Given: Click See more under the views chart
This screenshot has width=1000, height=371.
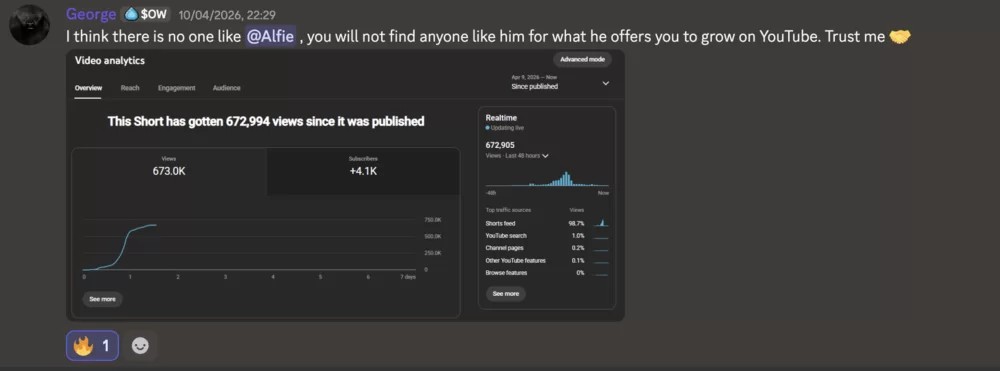Looking at the screenshot, I should click(102, 299).
